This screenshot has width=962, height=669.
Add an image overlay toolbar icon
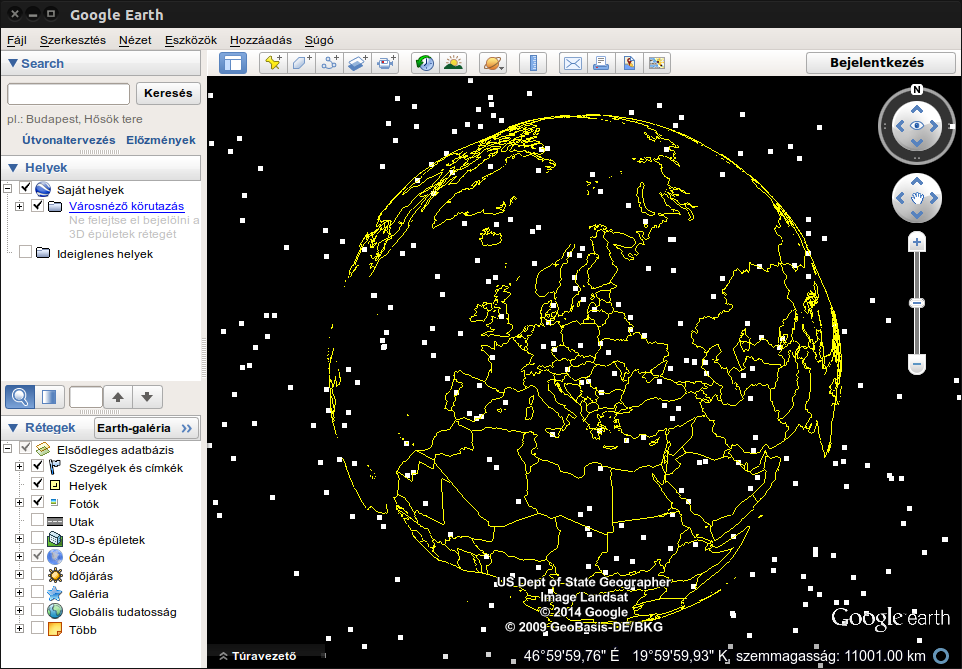(x=358, y=63)
